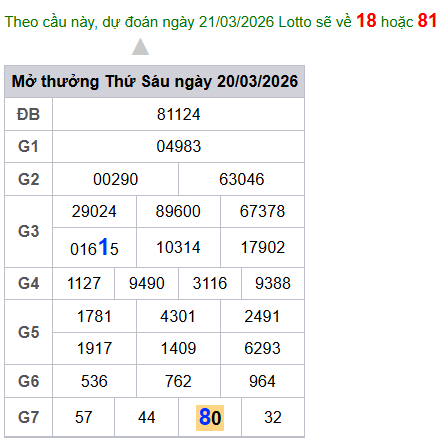Click the G5 row label

click(x=29, y=332)
